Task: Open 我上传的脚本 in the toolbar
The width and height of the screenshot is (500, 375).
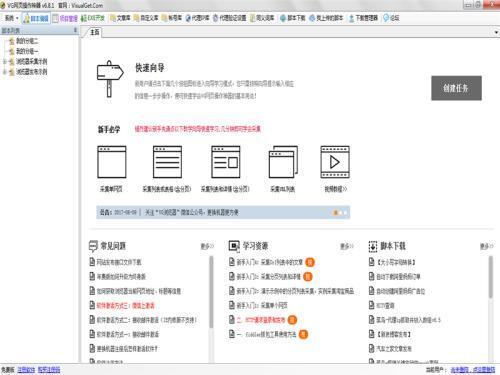Action: [x=326, y=18]
